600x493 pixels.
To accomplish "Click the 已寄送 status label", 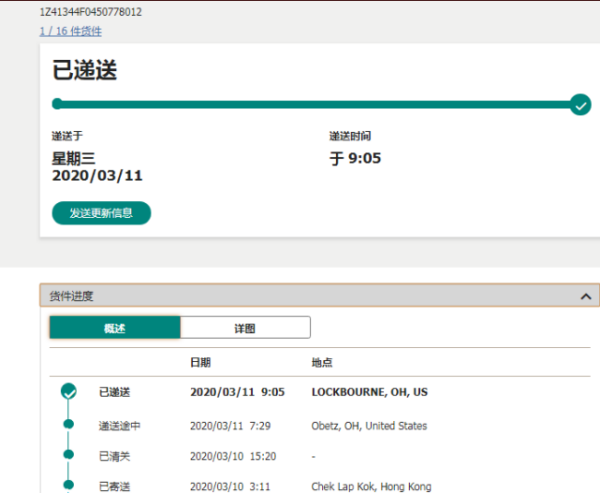I will 114,486.
